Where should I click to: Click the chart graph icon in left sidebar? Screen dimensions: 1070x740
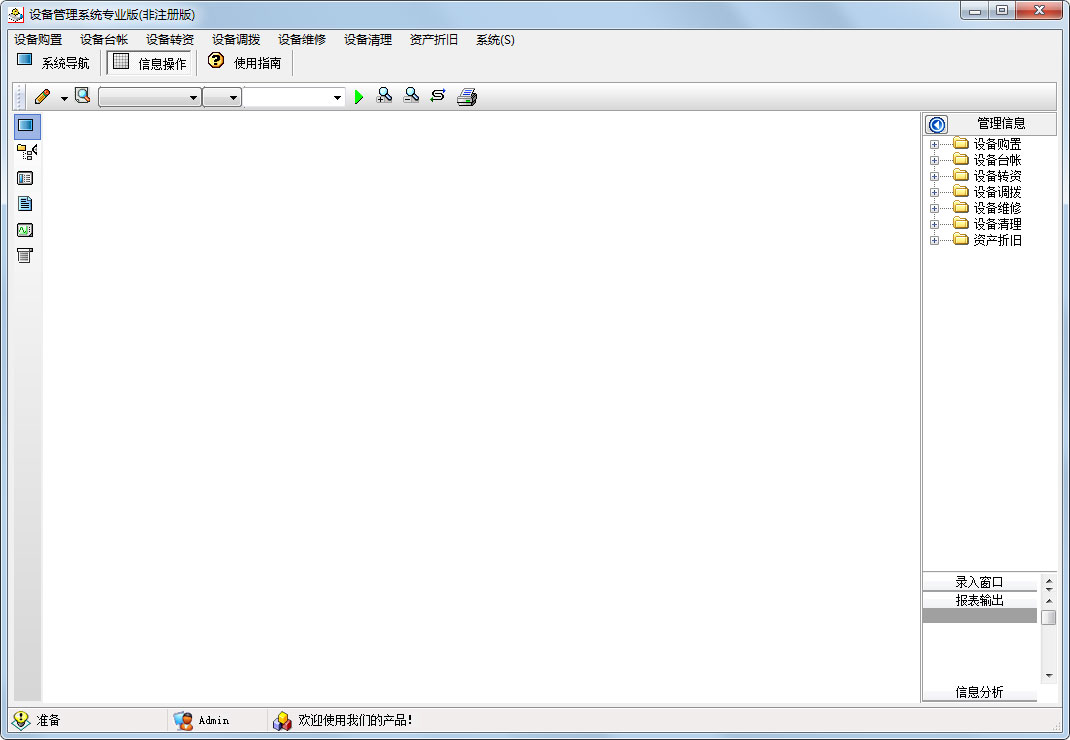click(25, 230)
